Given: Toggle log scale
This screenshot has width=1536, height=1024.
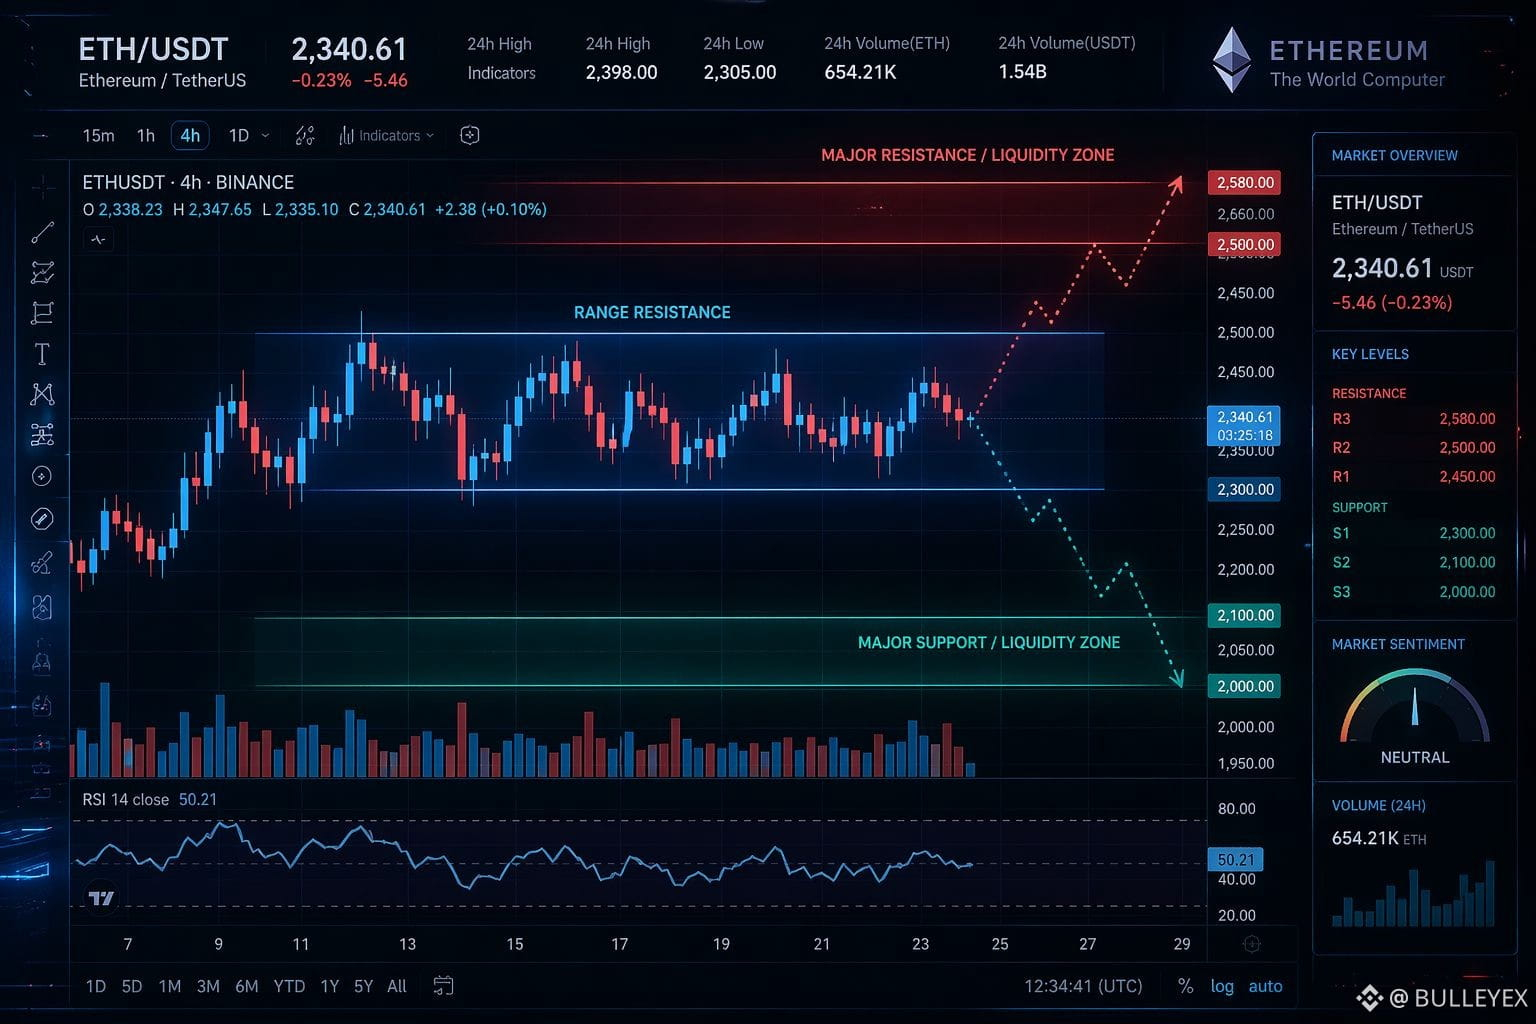Looking at the screenshot, I should click(x=1222, y=986).
